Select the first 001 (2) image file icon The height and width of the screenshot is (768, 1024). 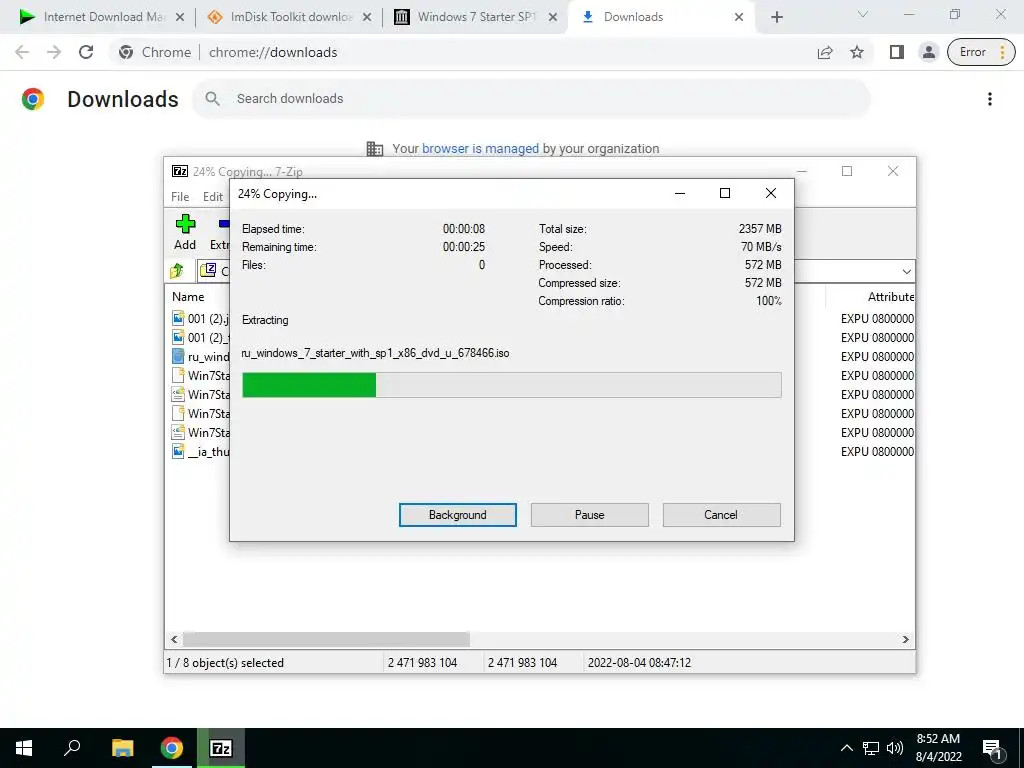tap(178, 318)
